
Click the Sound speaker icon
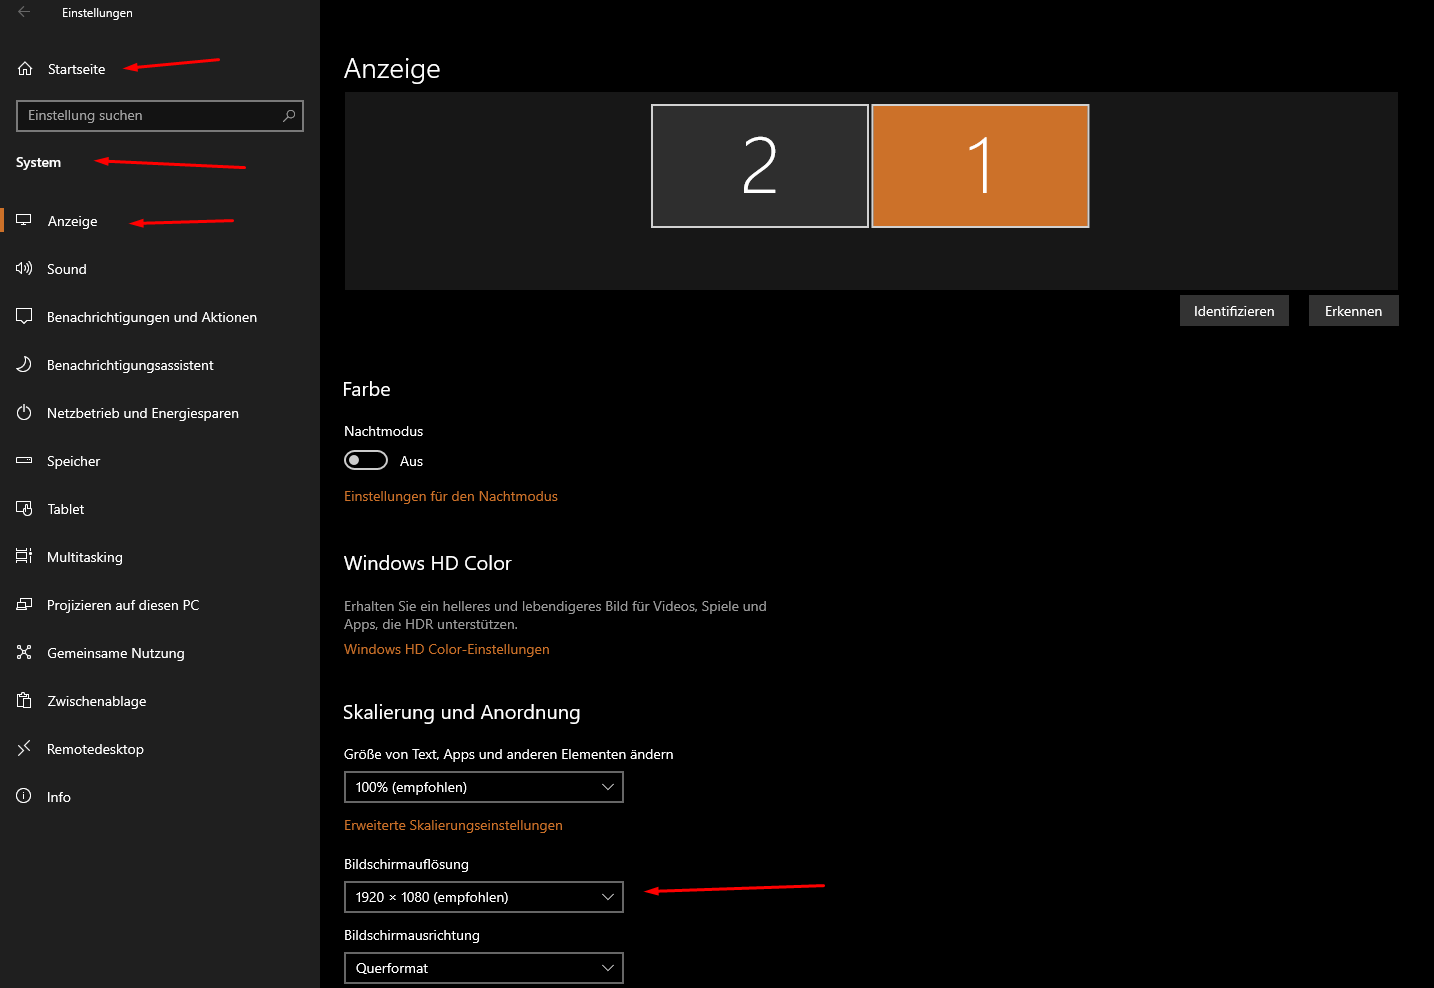click(x=24, y=268)
